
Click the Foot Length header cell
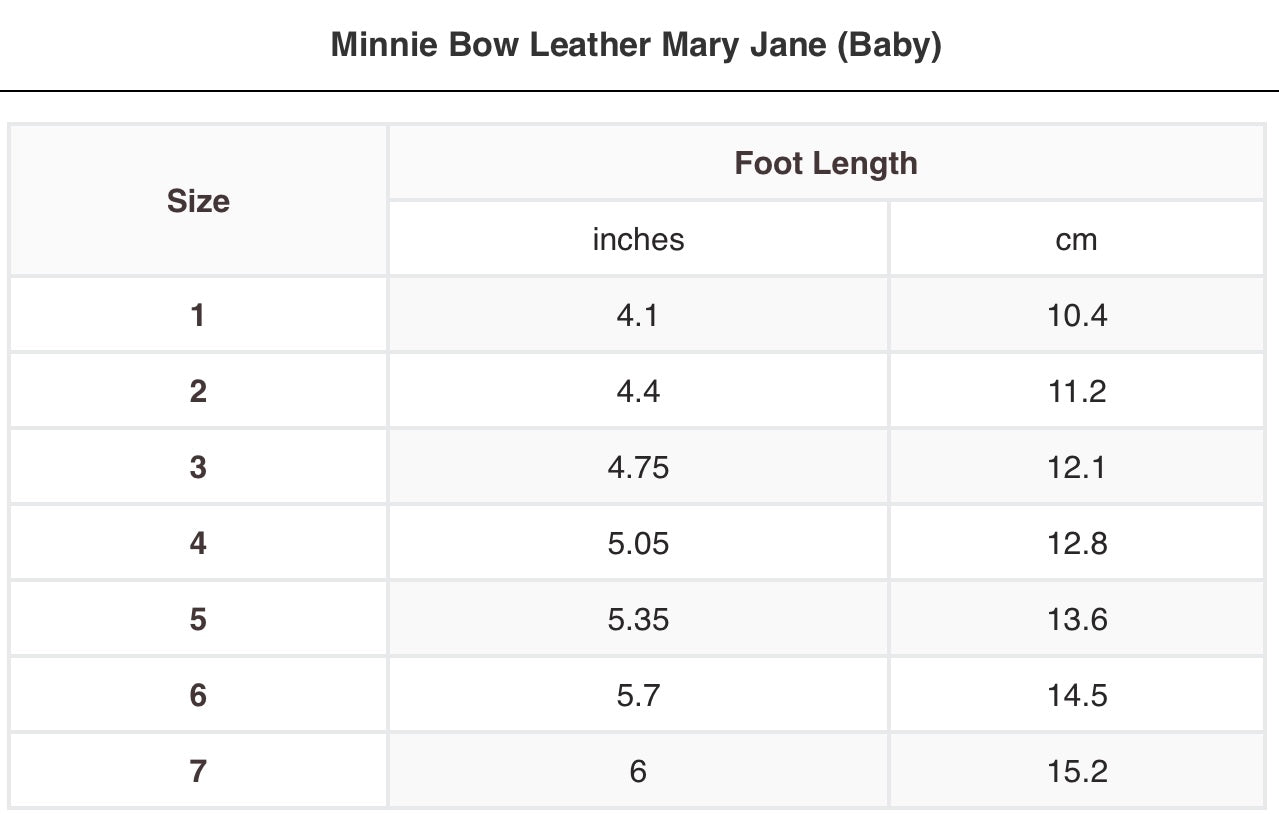[825, 163]
